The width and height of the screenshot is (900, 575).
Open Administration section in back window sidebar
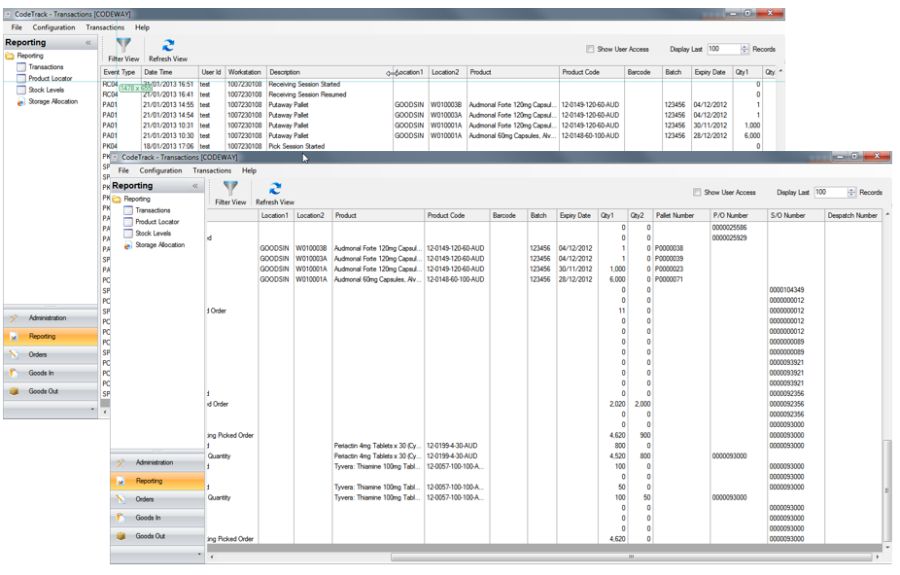(x=47, y=317)
